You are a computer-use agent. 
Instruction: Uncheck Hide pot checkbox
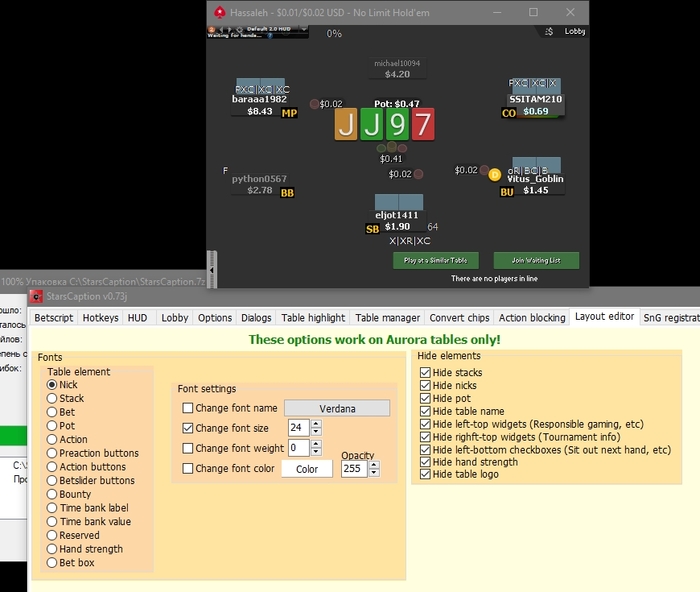click(425, 398)
